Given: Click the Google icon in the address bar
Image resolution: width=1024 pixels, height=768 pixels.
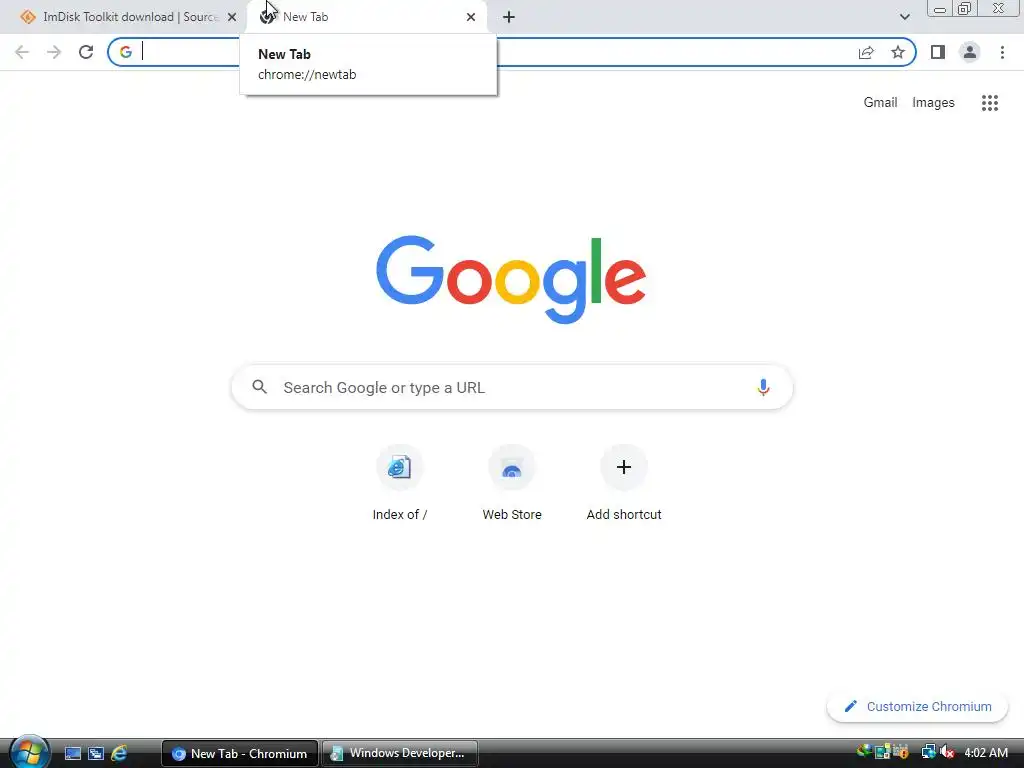Looking at the screenshot, I should click(x=126, y=52).
